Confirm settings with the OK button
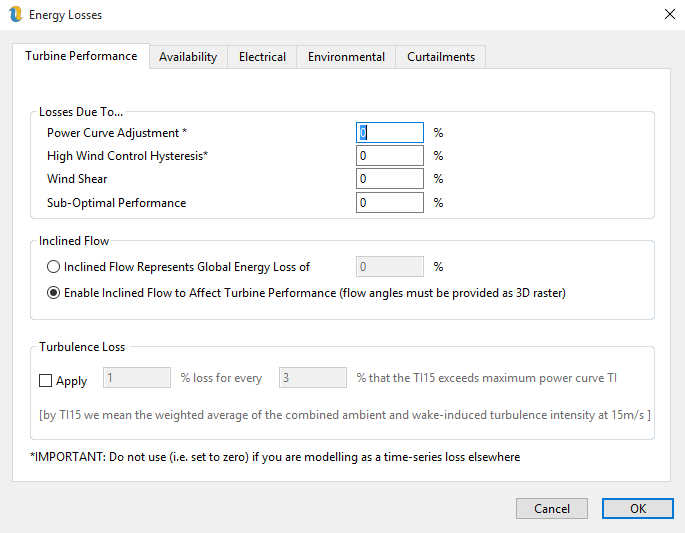This screenshot has width=685, height=533. [x=637, y=508]
